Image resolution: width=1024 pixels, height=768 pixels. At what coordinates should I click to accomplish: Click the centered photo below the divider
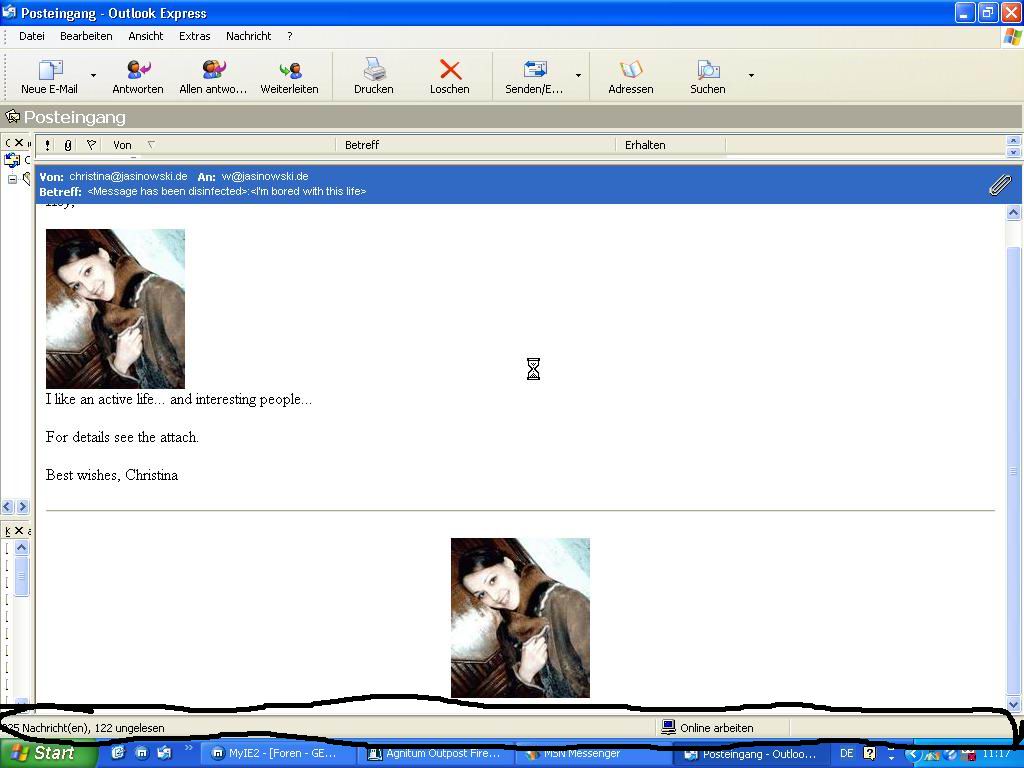pos(520,618)
